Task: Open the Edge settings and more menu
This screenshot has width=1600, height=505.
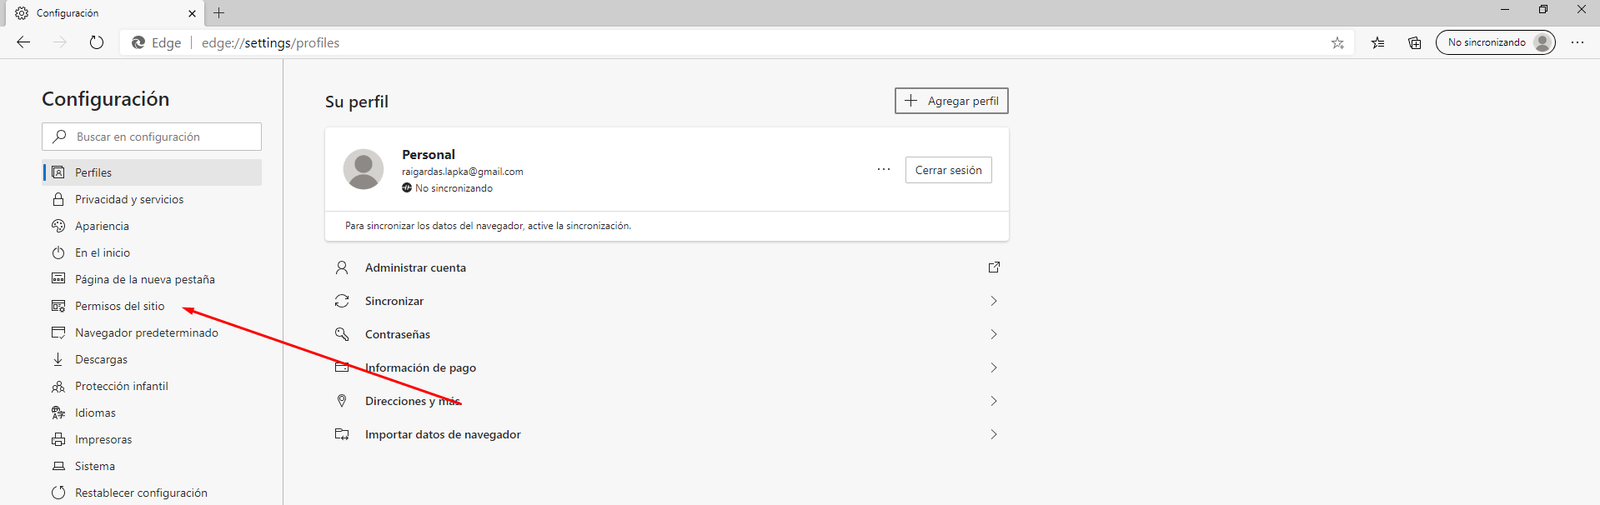Action: 1577,43
